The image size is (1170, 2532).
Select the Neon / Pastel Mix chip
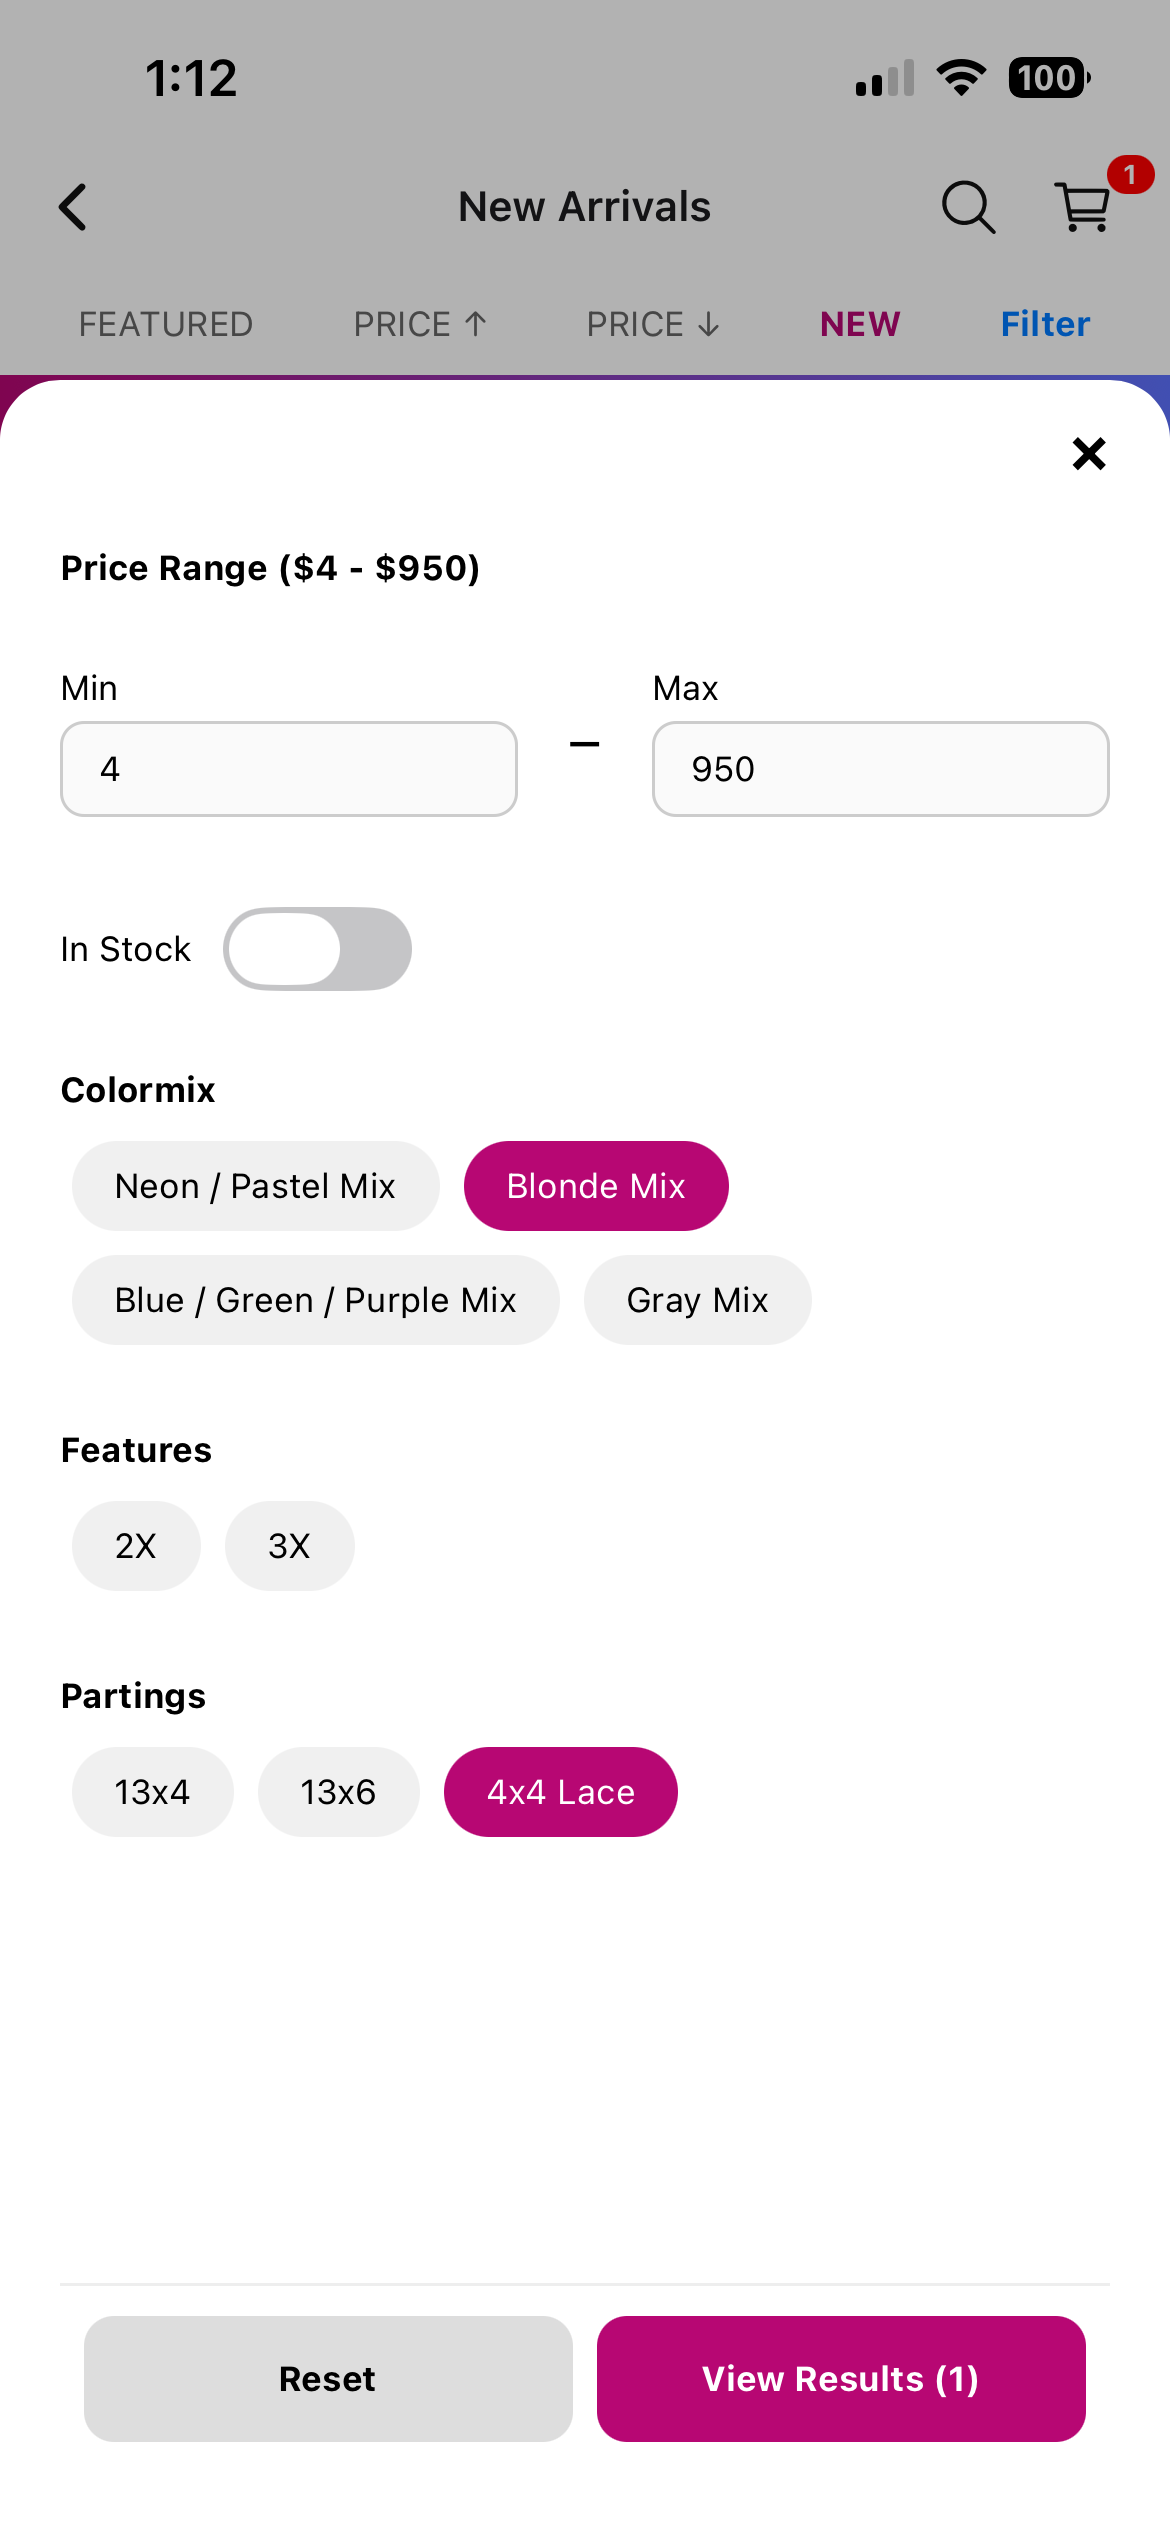255,1186
